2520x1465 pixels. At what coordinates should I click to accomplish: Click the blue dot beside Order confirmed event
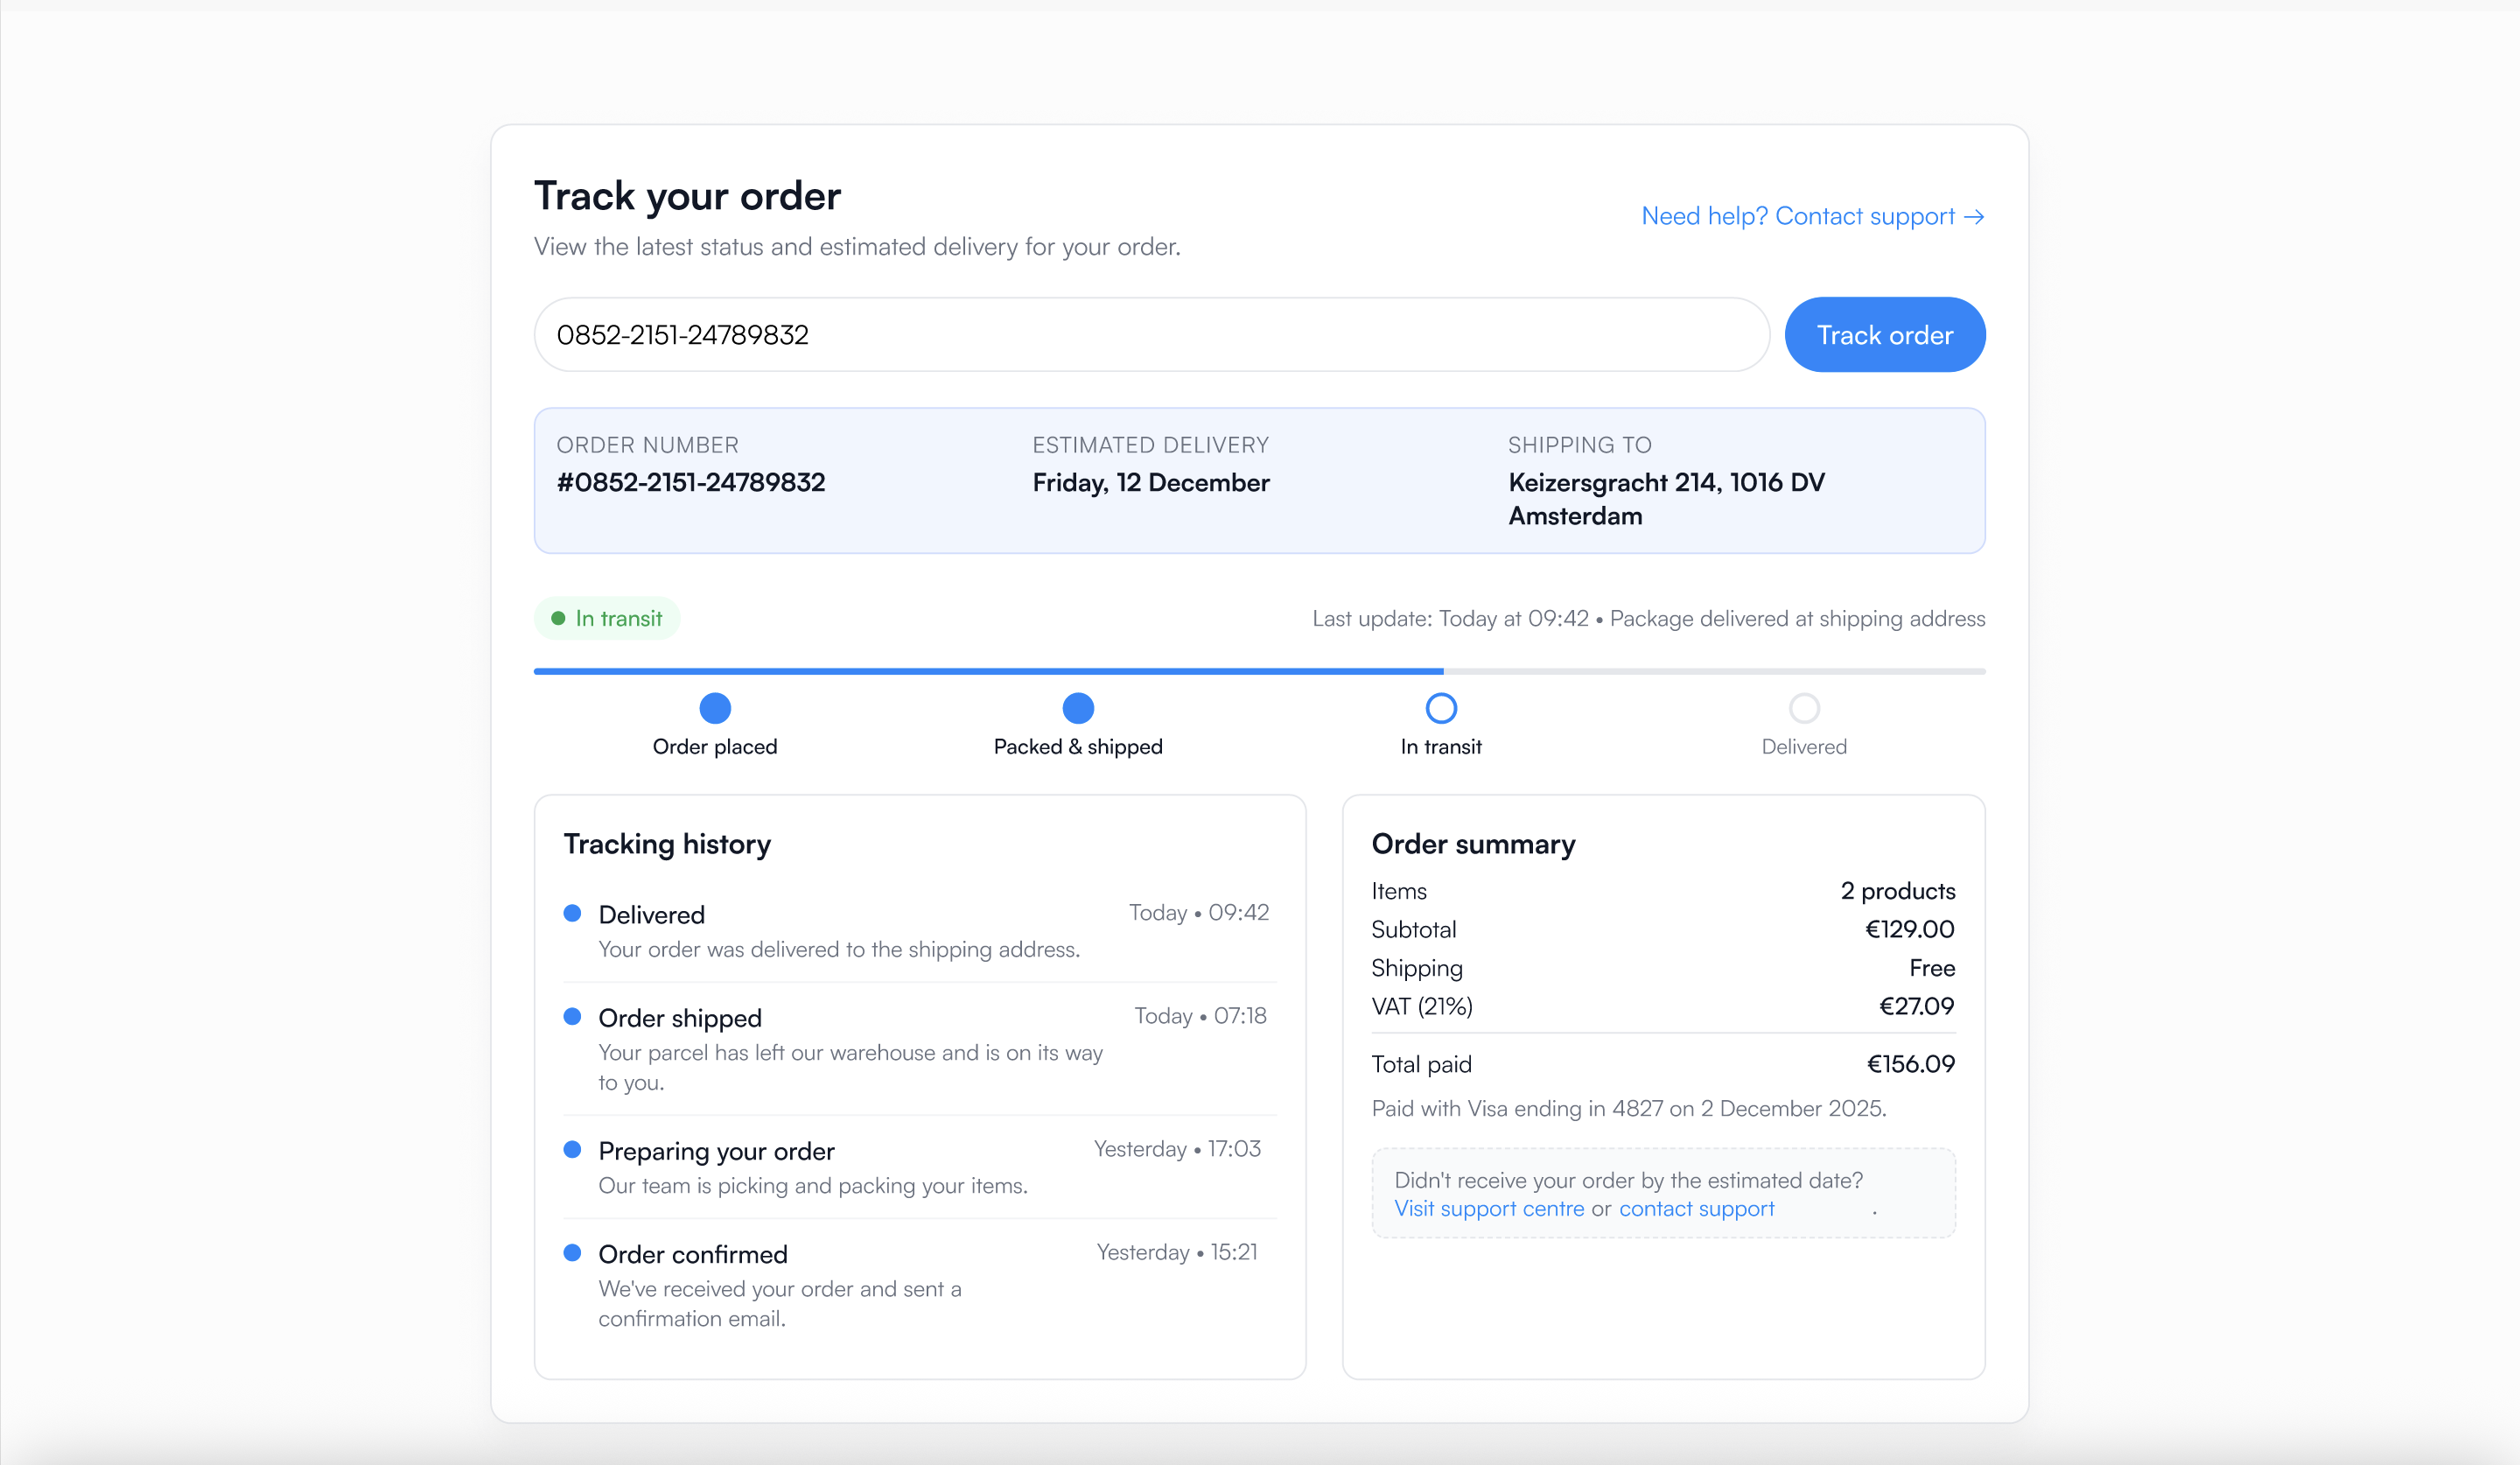(573, 1252)
